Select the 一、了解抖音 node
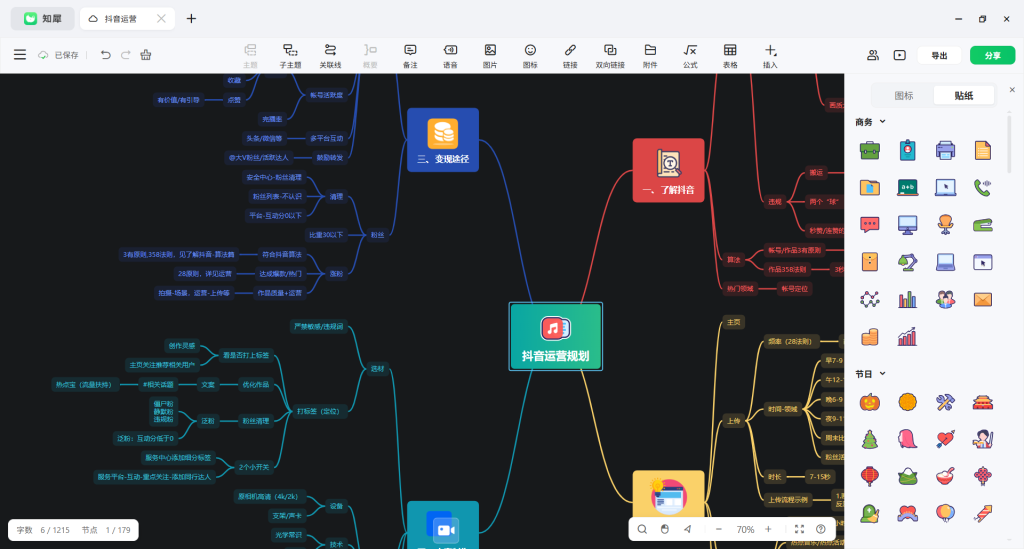Viewport: 1024px width, 549px height. [x=669, y=170]
